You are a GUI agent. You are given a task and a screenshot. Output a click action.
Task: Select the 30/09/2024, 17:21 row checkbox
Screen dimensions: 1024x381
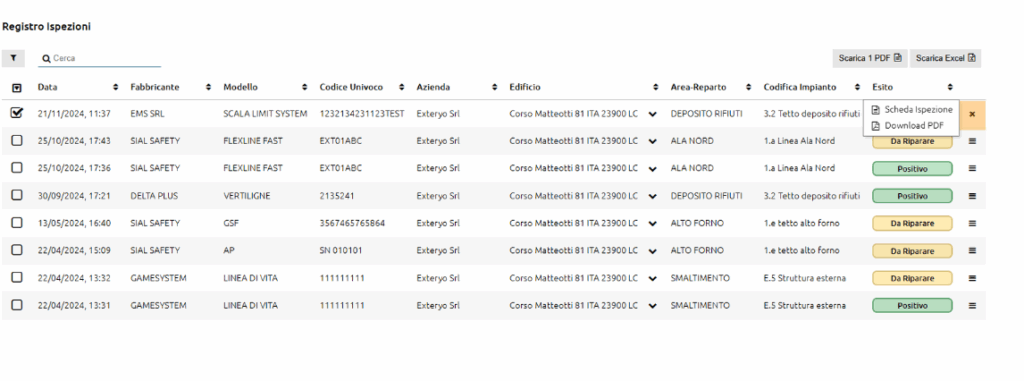click(17, 195)
